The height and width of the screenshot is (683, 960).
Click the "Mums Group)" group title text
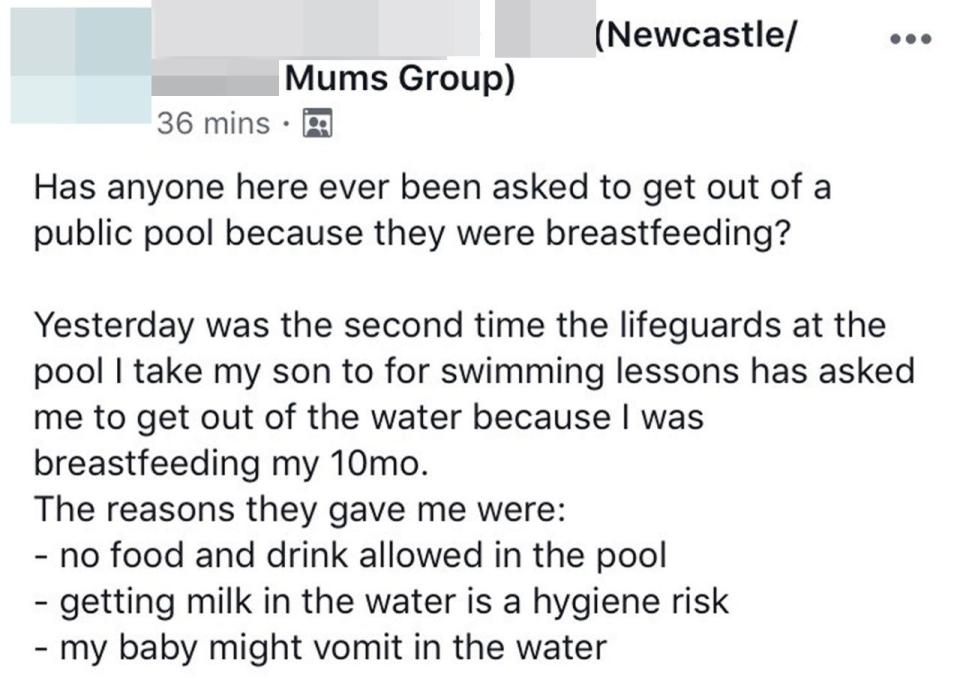coord(400,79)
